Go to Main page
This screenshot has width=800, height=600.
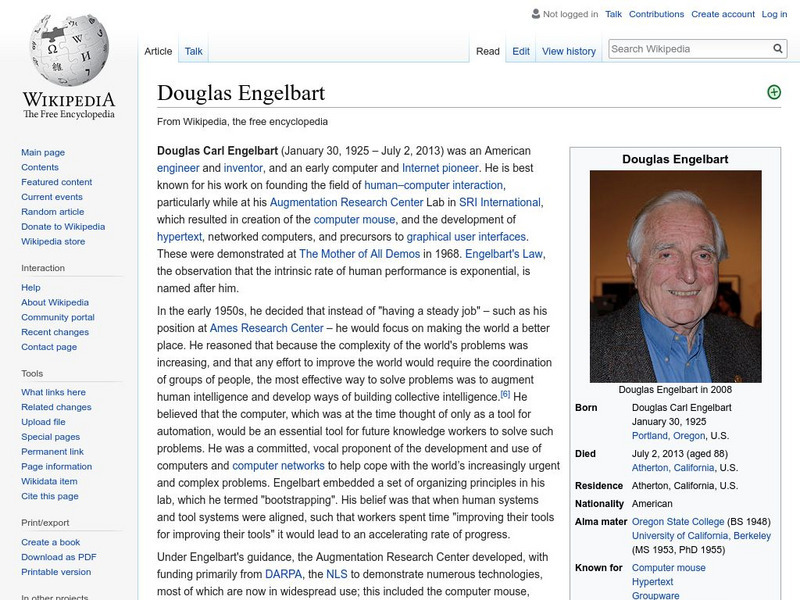(43, 152)
